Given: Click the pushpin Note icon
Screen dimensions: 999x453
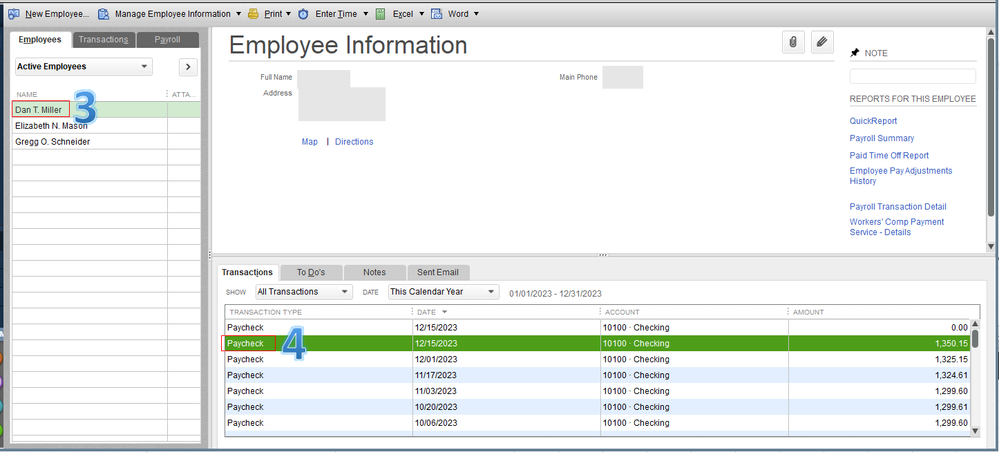Looking at the screenshot, I should pos(855,54).
